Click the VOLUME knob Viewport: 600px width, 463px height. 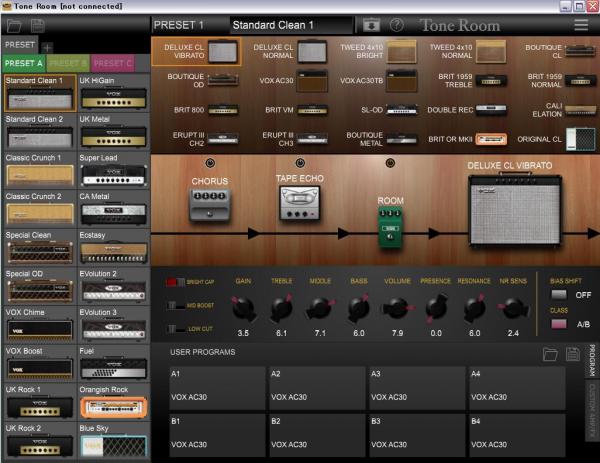coord(398,308)
